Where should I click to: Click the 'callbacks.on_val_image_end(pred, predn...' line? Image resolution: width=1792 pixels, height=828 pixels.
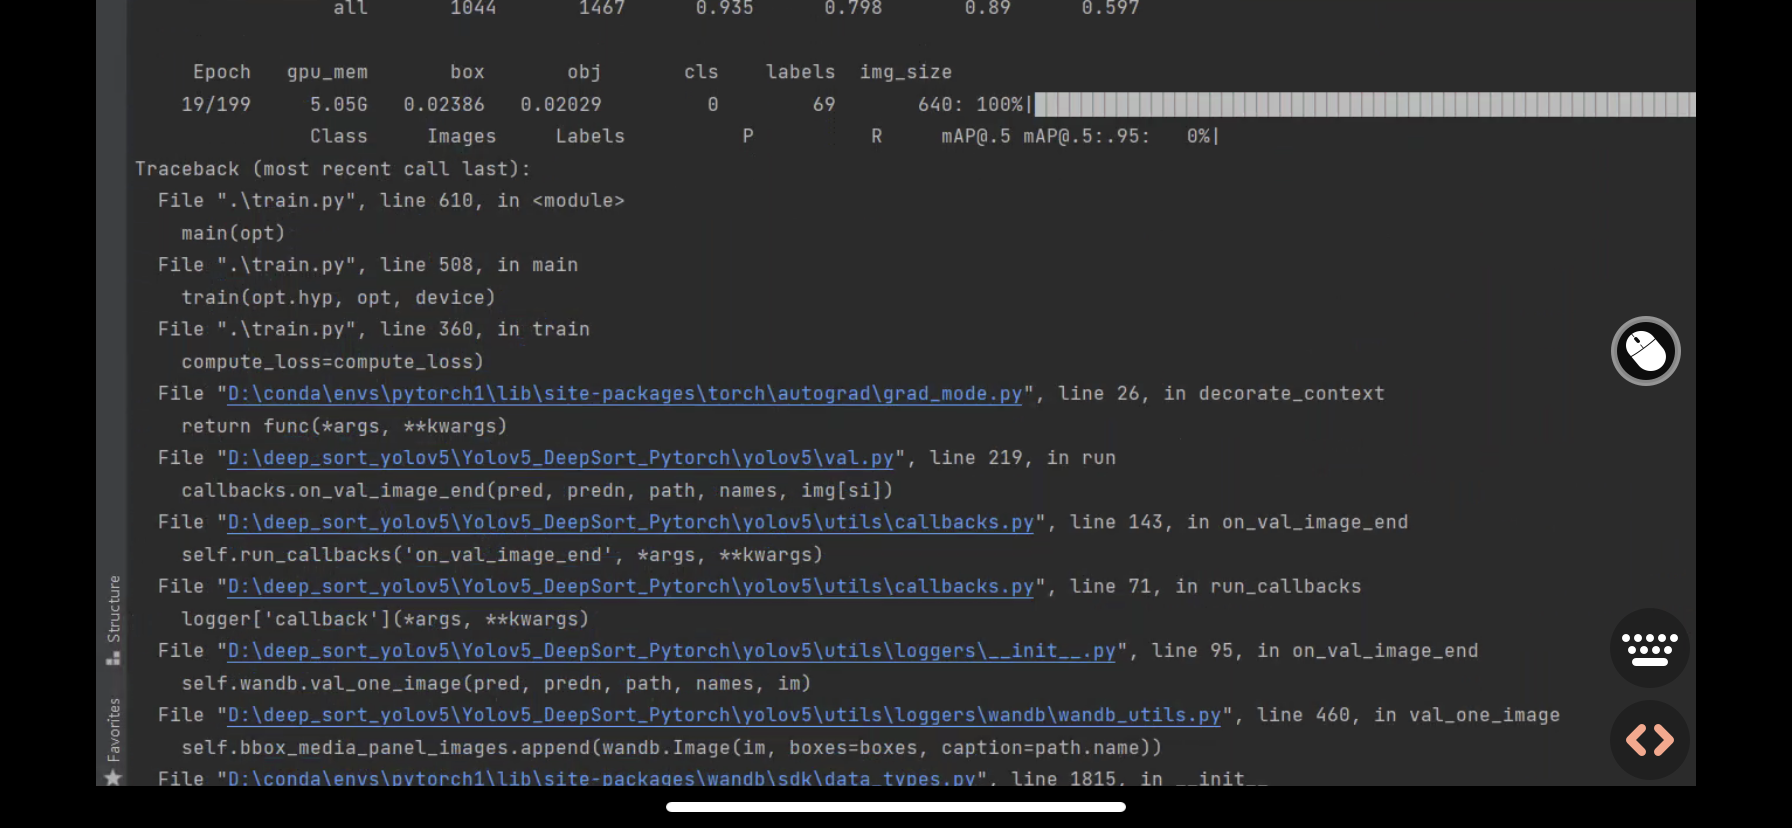coord(537,491)
